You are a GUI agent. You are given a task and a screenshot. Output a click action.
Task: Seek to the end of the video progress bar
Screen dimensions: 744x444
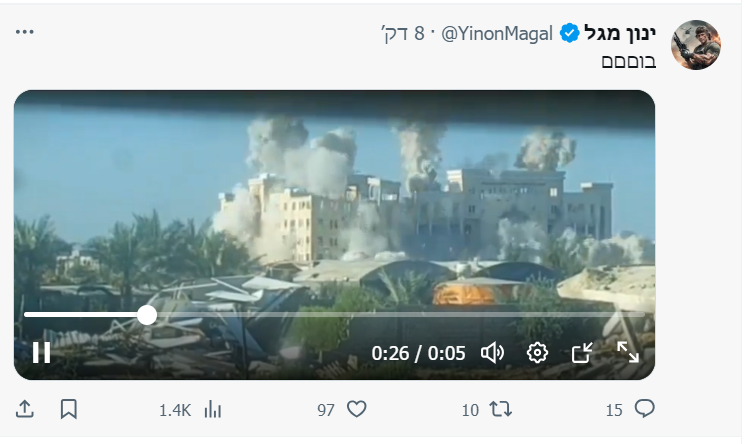click(641, 315)
